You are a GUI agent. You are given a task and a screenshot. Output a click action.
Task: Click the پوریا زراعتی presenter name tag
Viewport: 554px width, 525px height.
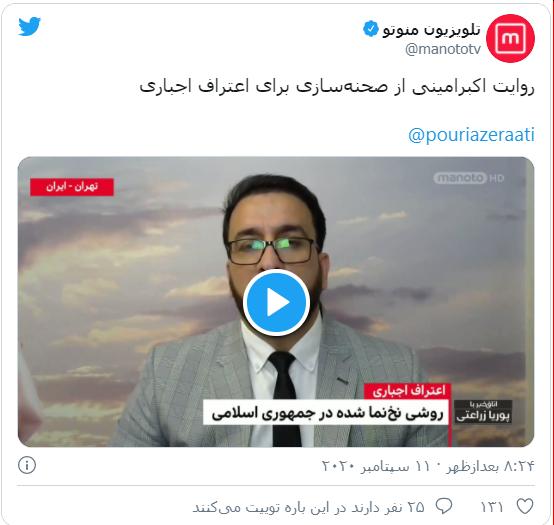483,412
